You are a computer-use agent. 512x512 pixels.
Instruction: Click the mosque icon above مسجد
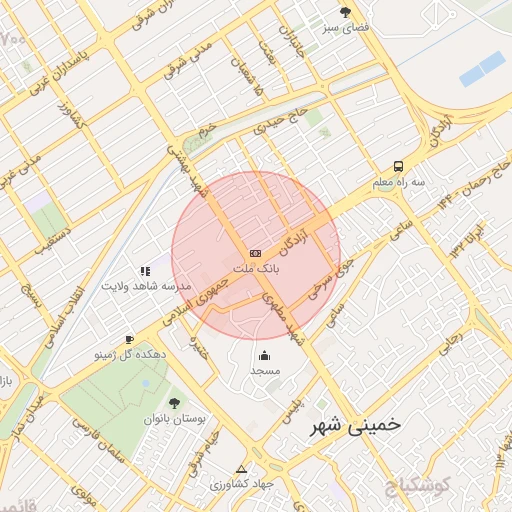pos(264,356)
